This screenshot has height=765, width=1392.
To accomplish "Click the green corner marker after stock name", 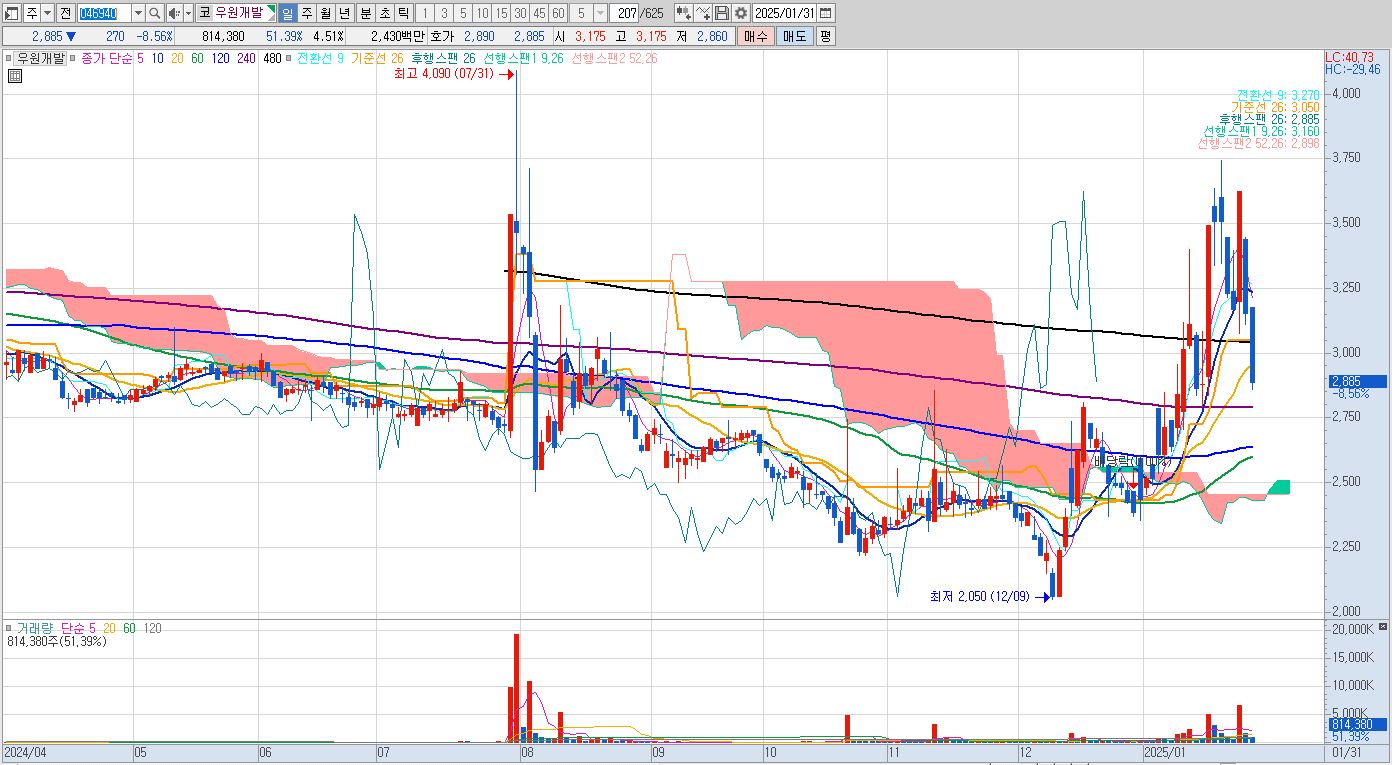I will [x=271, y=9].
